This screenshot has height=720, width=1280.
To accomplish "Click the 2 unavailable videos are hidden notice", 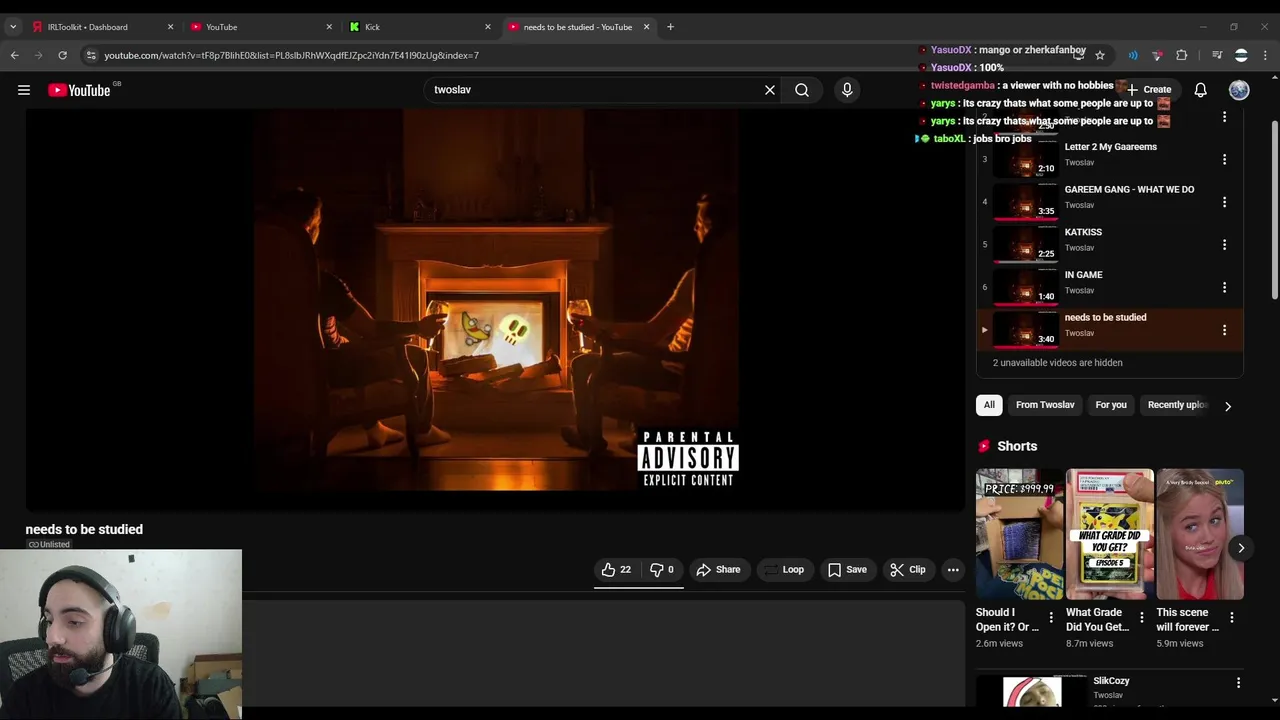I will tap(1057, 363).
